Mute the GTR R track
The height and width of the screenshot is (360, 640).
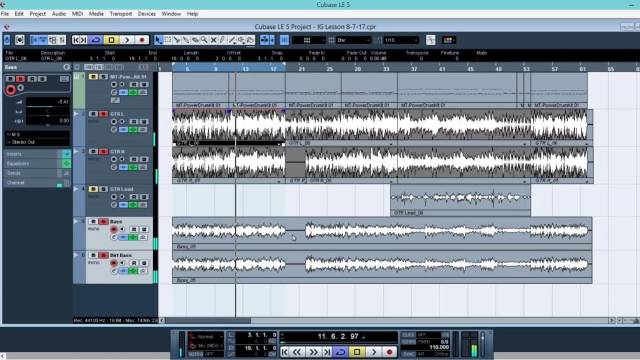[93, 151]
